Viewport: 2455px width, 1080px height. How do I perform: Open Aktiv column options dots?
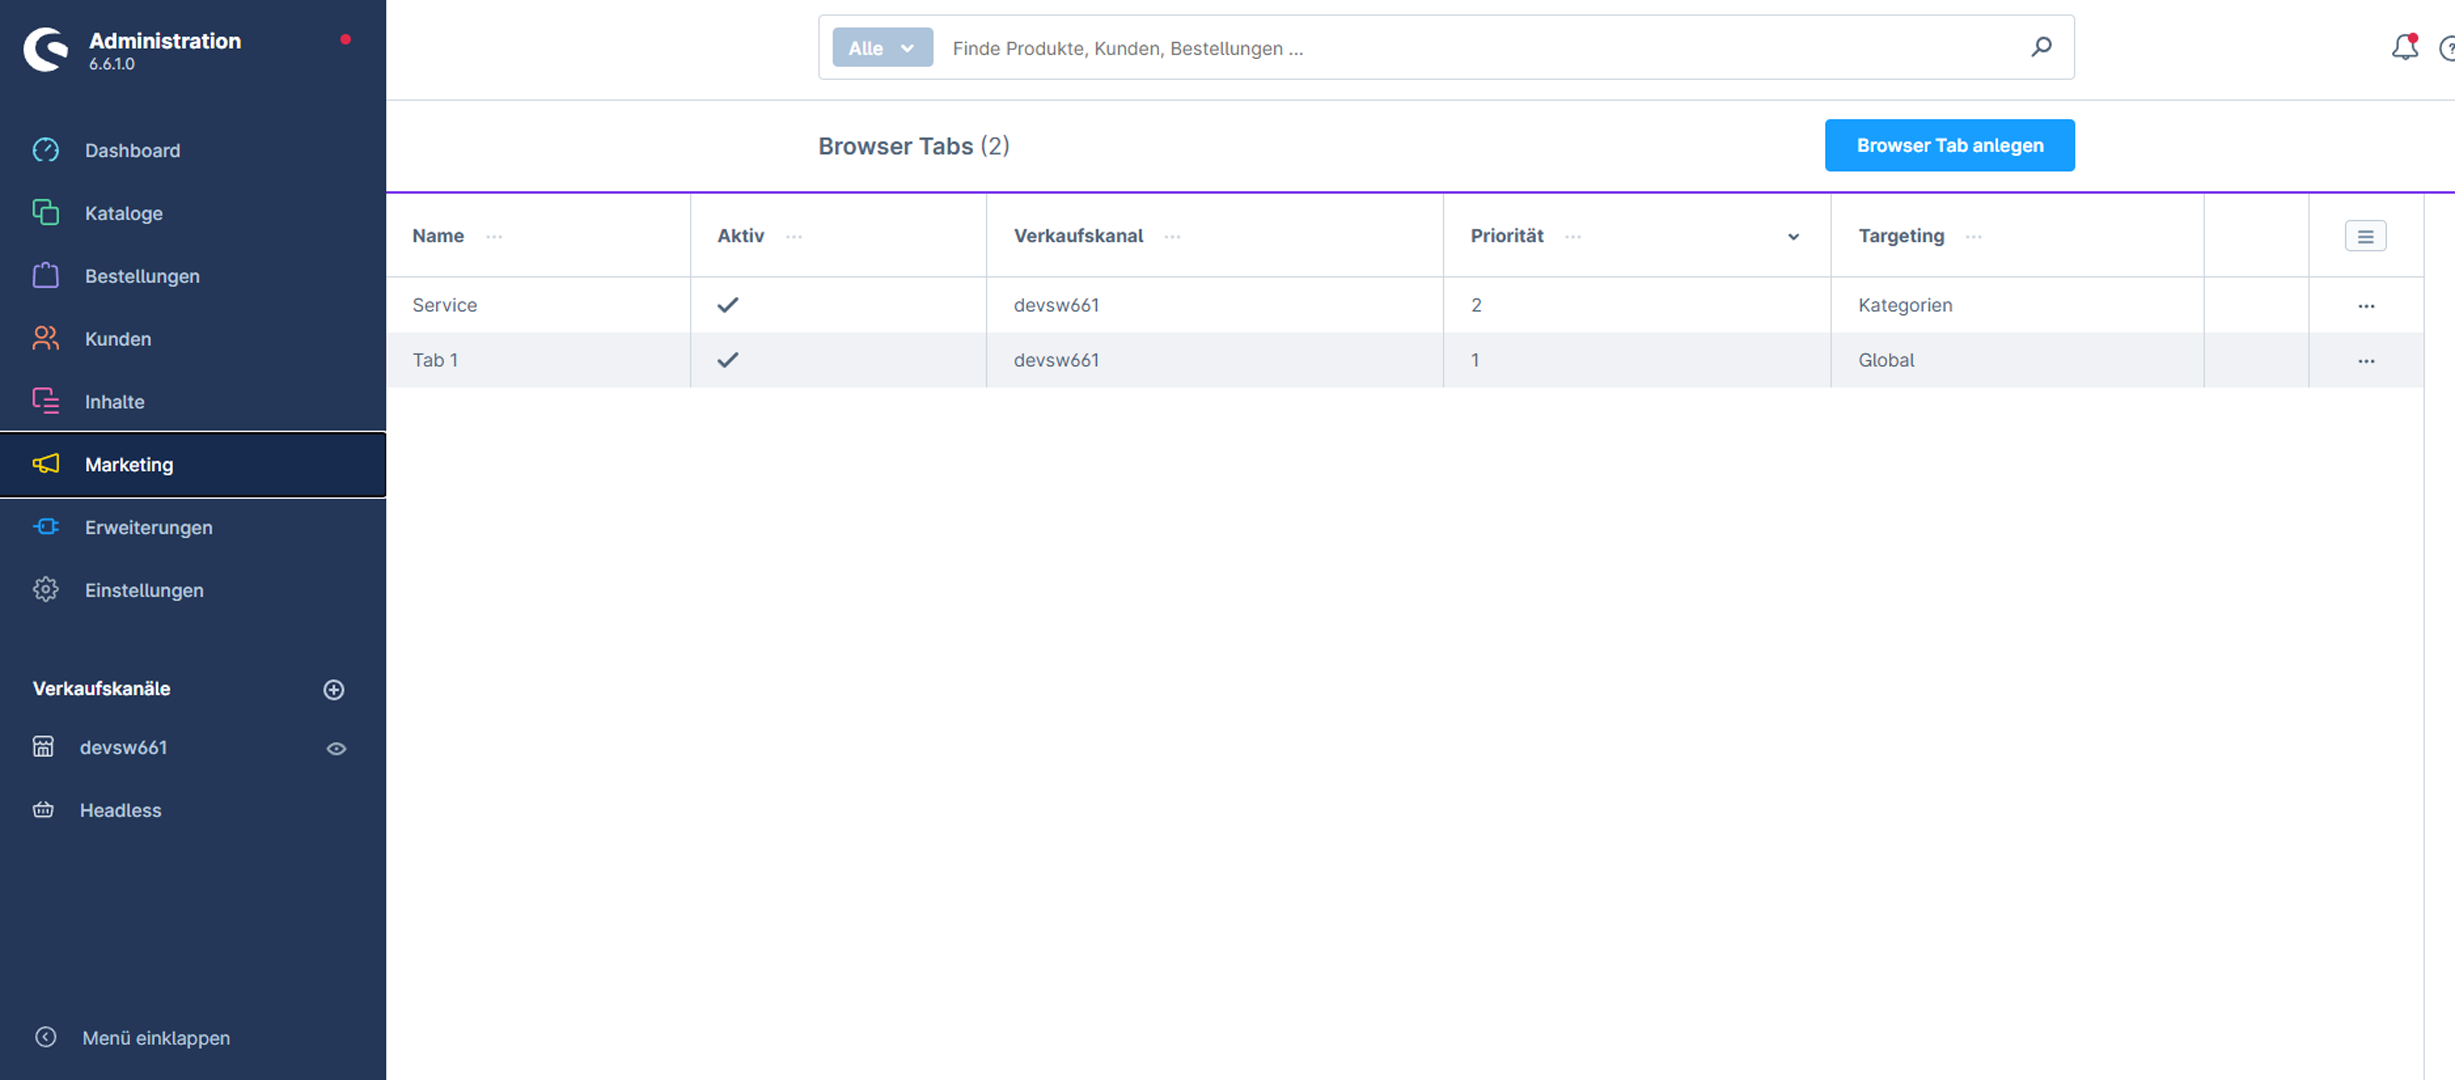794,237
